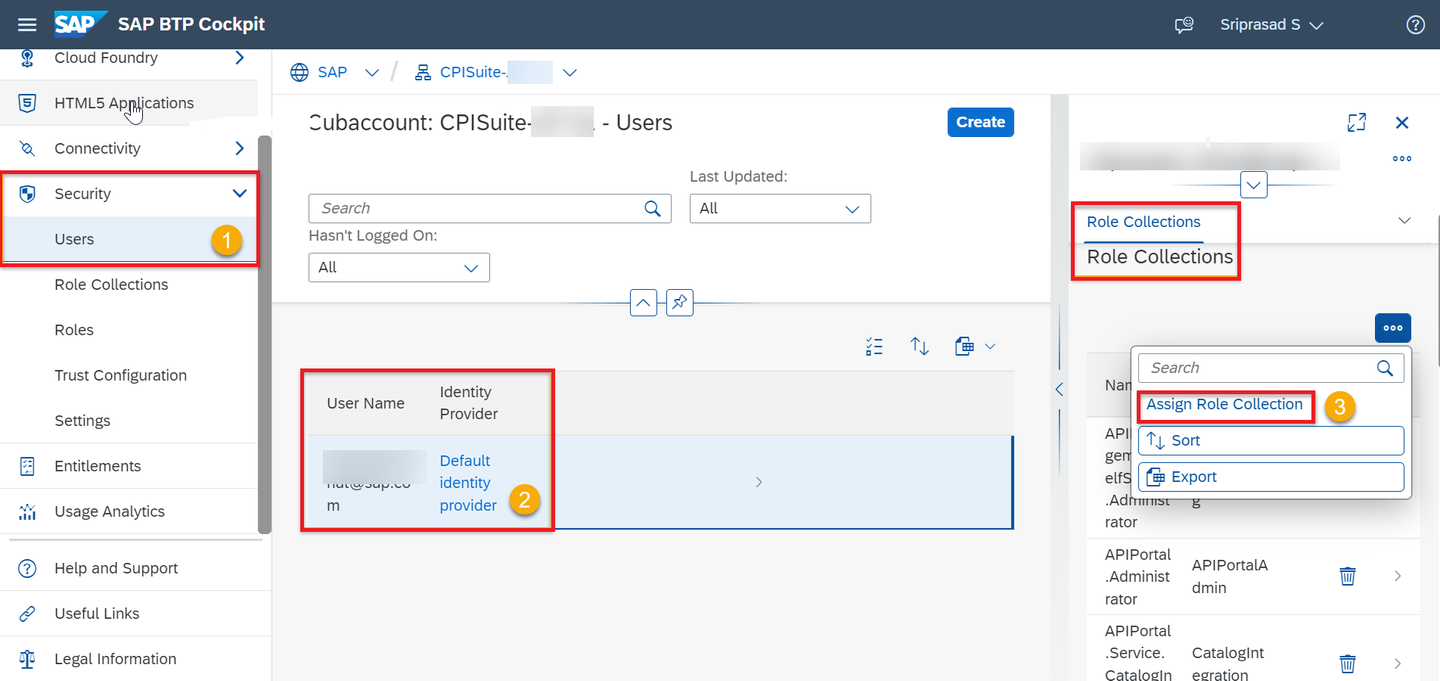The width and height of the screenshot is (1440, 681).
Task: Open the help question mark icon in header
Action: [1415, 25]
